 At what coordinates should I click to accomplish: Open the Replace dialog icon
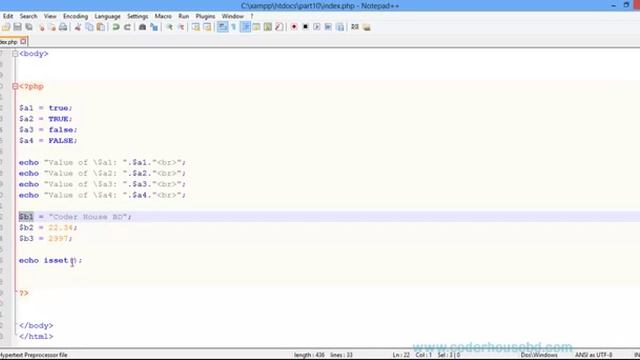point(154,27)
